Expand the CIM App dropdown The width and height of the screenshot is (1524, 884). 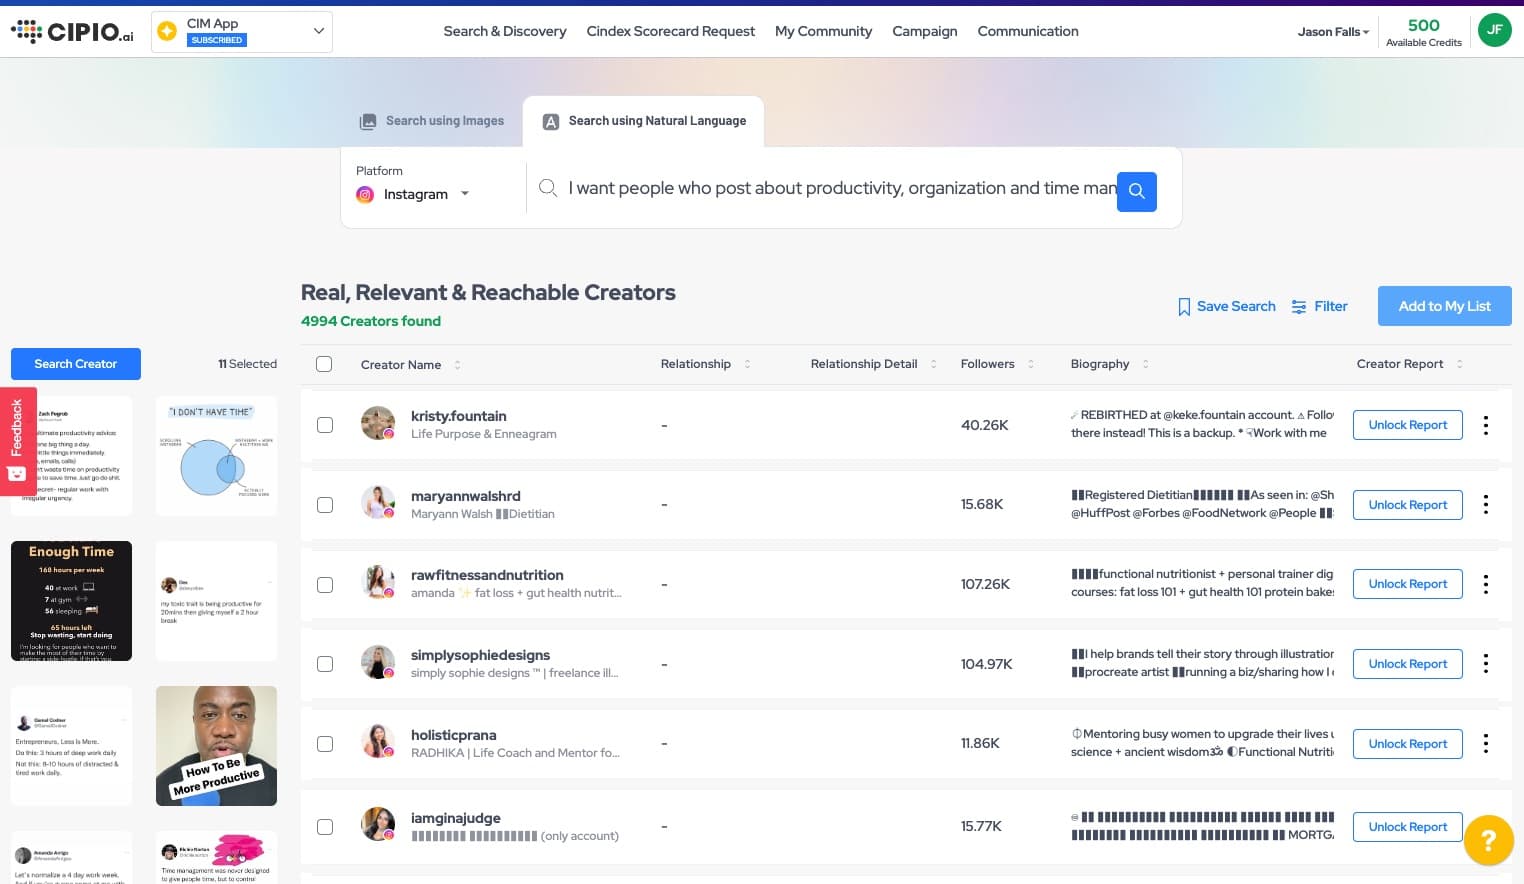pyautogui.click(x=318, y=31)
